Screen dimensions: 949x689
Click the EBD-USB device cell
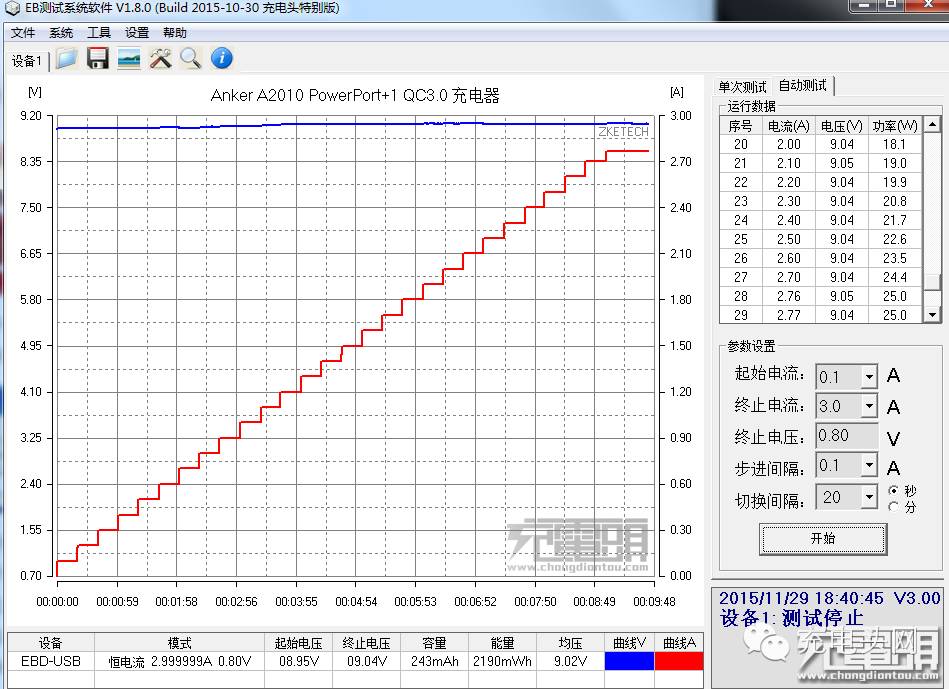click(x=51, y=661)
